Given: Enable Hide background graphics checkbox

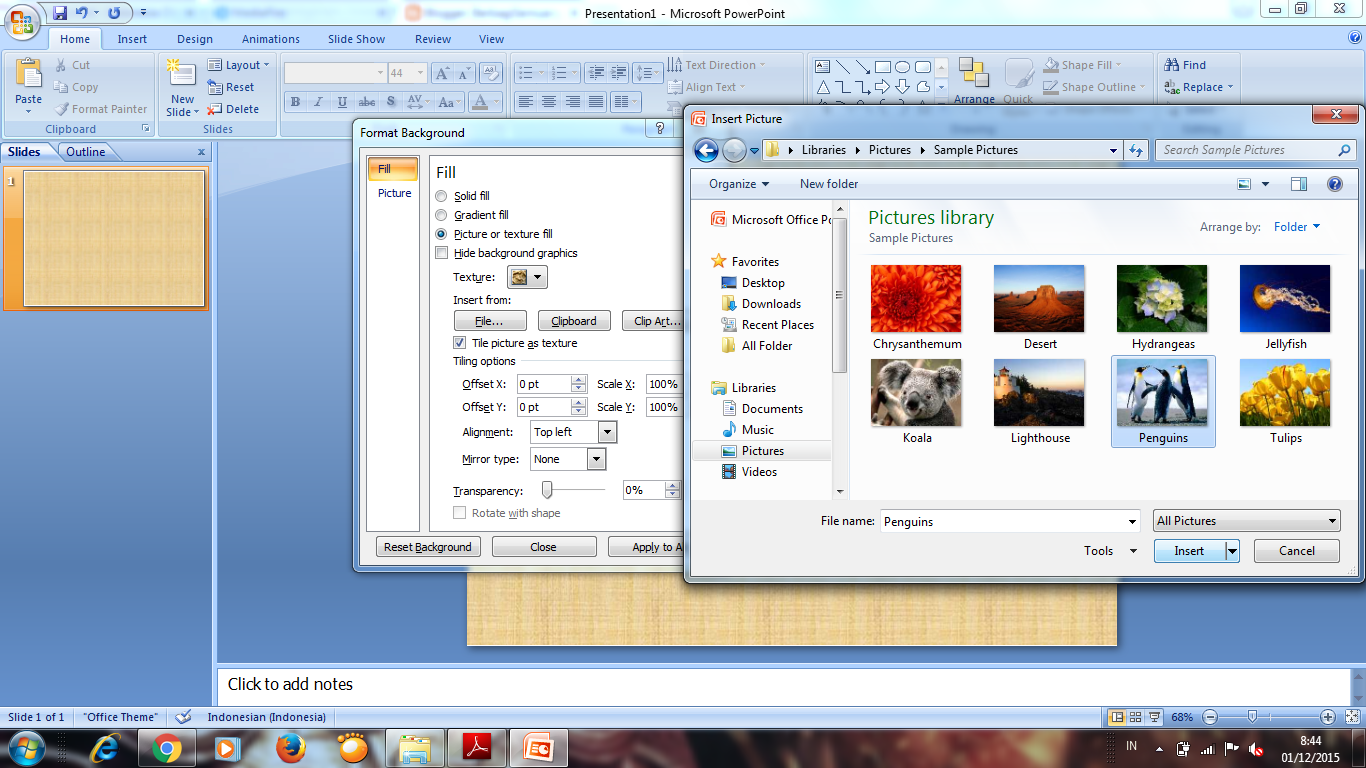Looking at the screenshot, I should coord(442,253).
